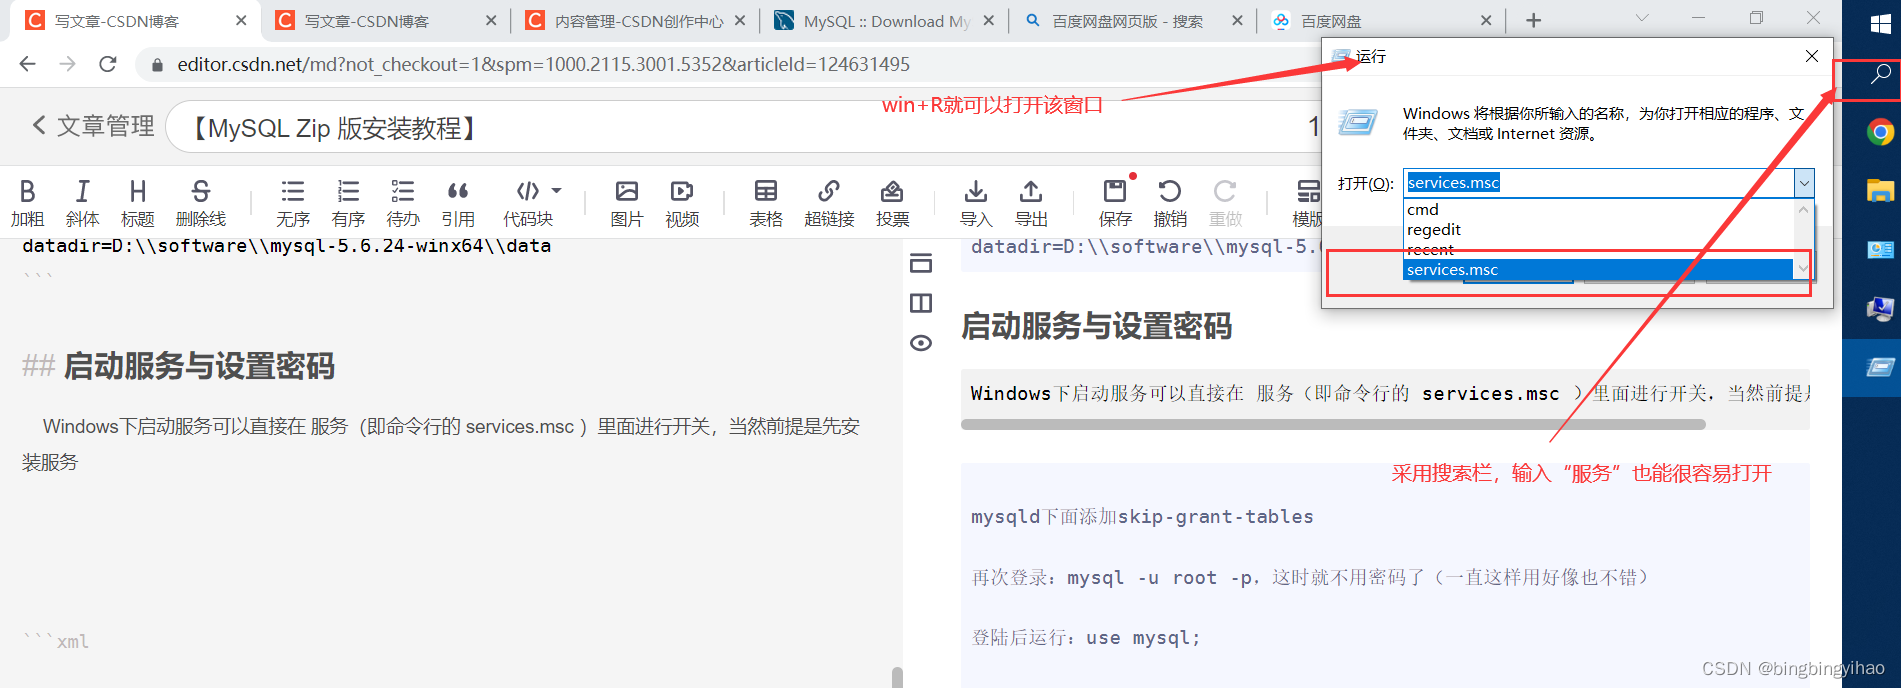
Task: Click the preview pane horizontal scrollbar
Action: (x=1333, y=424)
